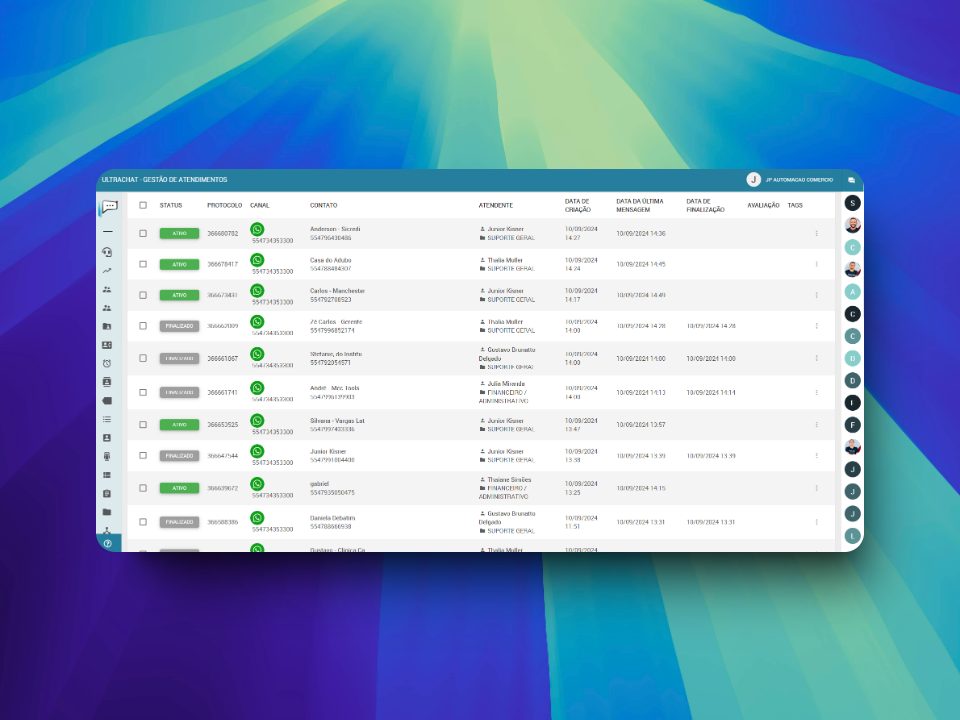Check the box for protocol 366680782
The image size is (960, 720).
tap(143, 233)
